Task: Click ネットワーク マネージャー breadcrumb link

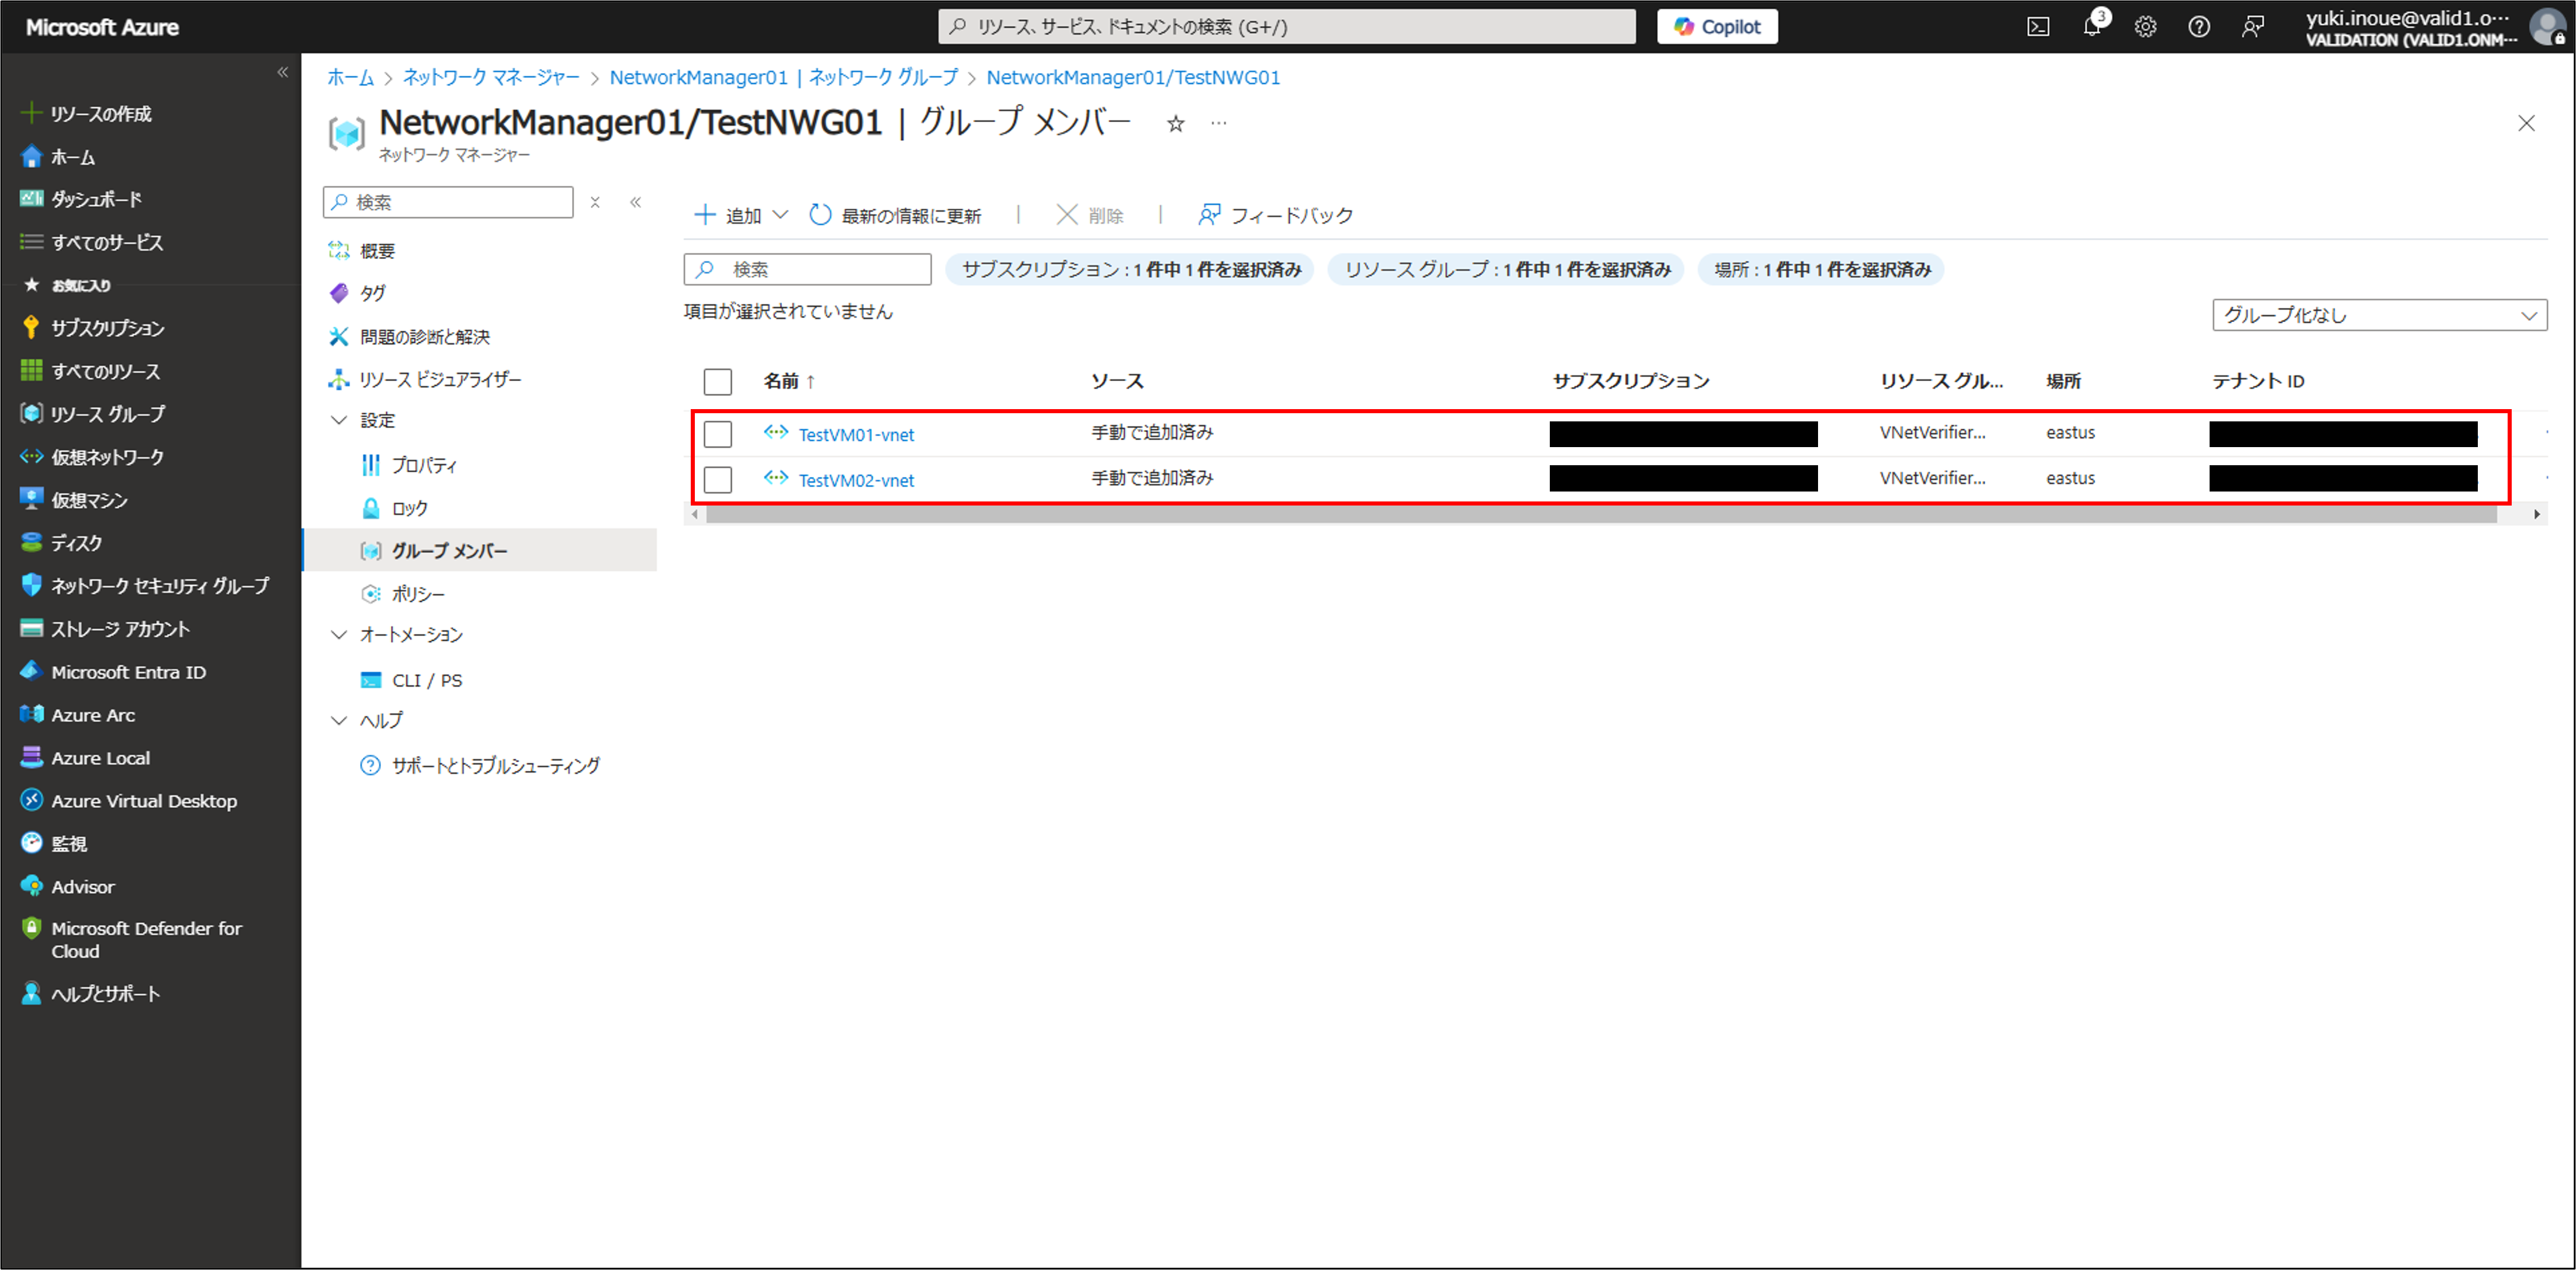Action: [x=491, y=77]
